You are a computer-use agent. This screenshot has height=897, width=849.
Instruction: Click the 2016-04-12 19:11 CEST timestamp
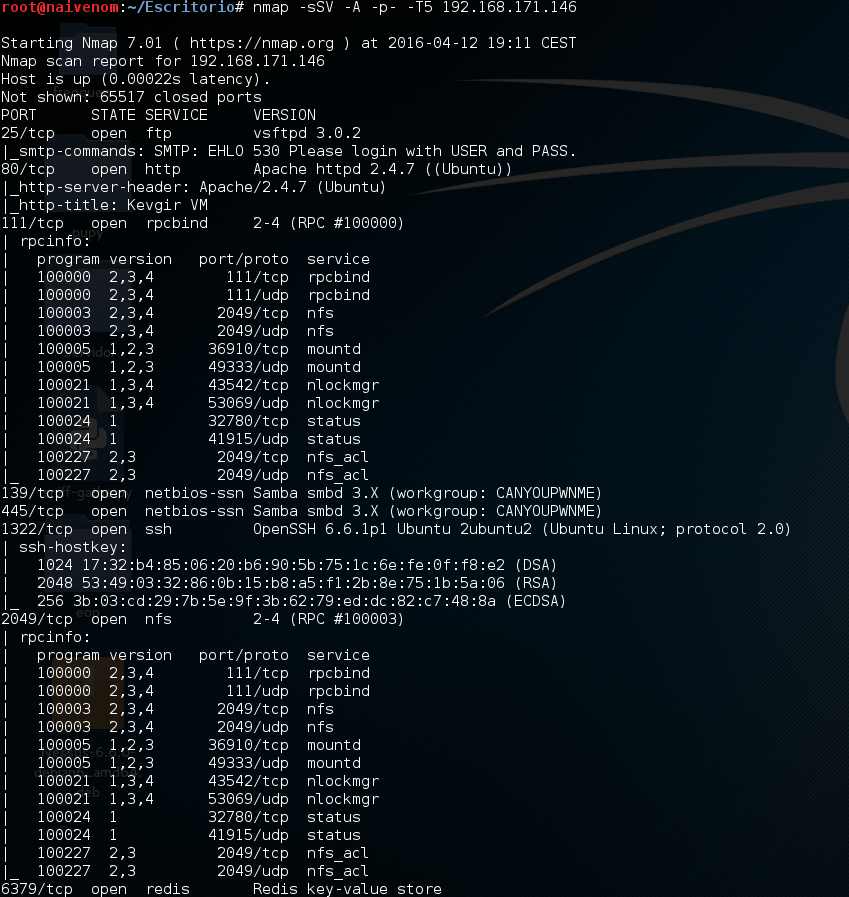click(482, 43)
